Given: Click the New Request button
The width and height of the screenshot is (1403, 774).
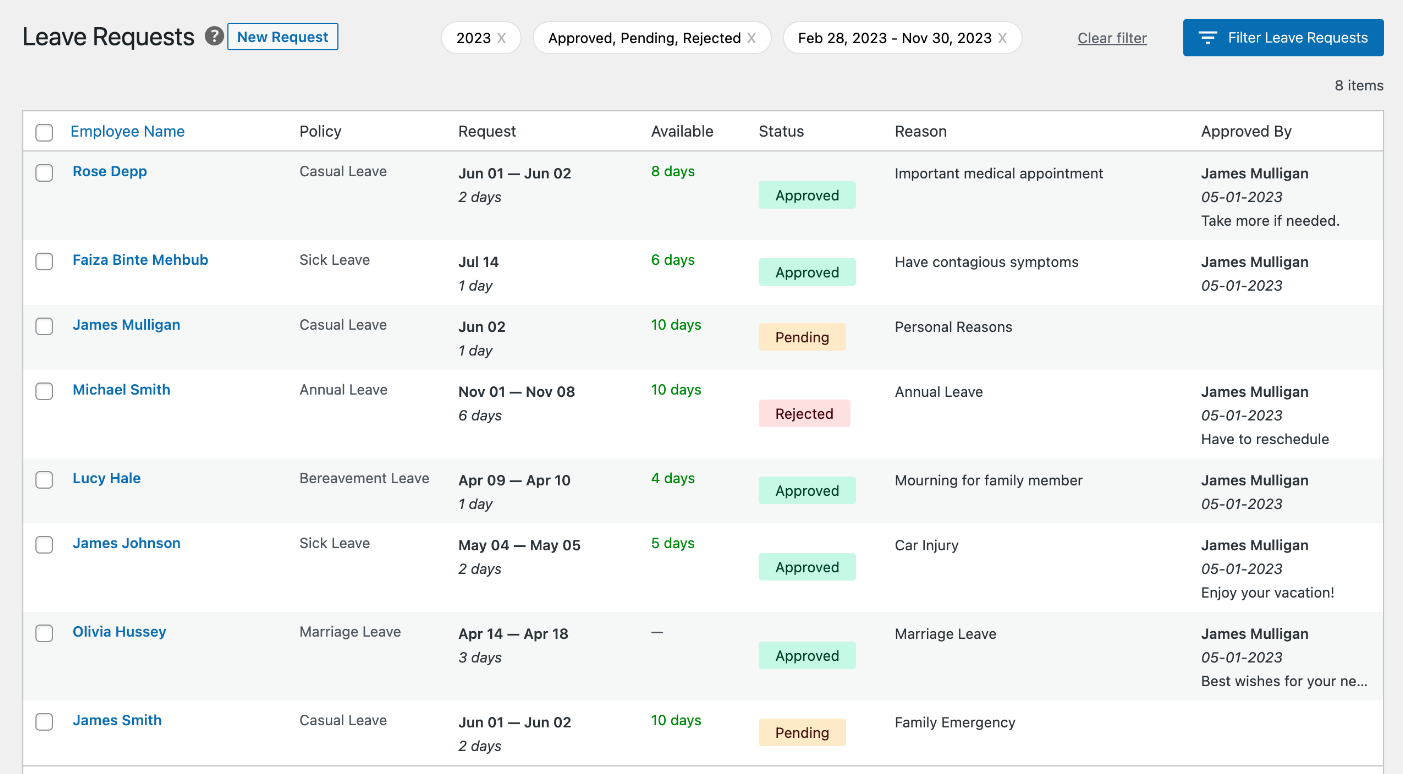Looking at the screenshot, I should click(283, 36).
